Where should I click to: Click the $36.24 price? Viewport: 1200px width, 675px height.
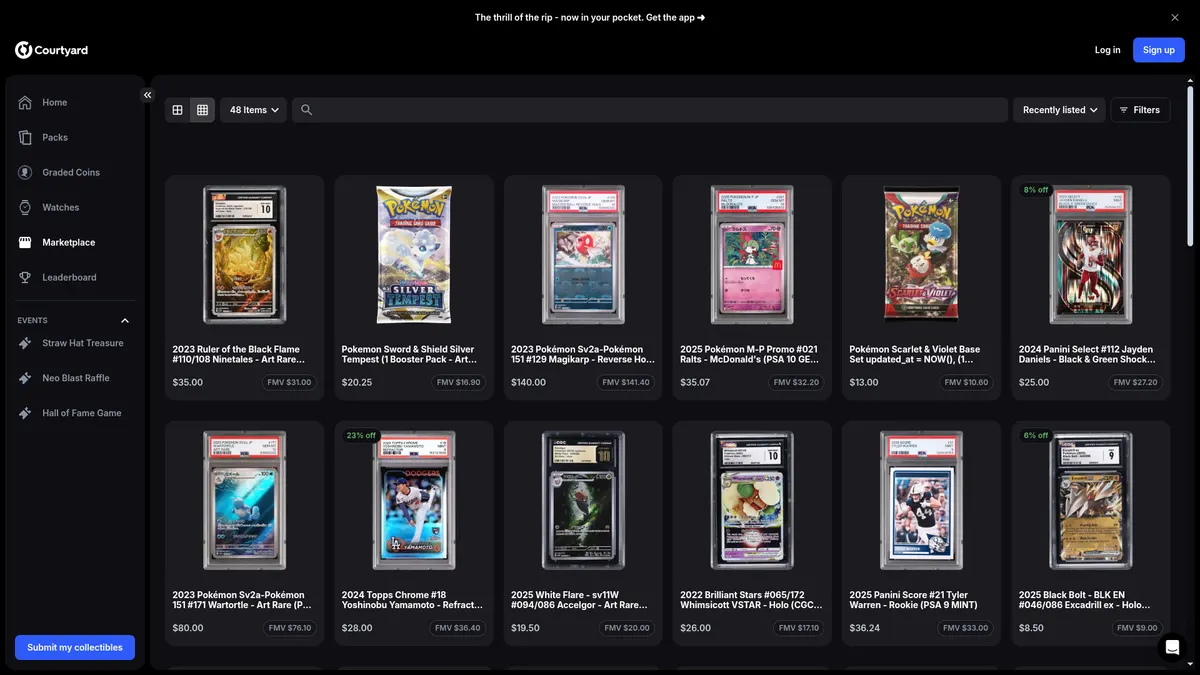(x=865, y=628)
